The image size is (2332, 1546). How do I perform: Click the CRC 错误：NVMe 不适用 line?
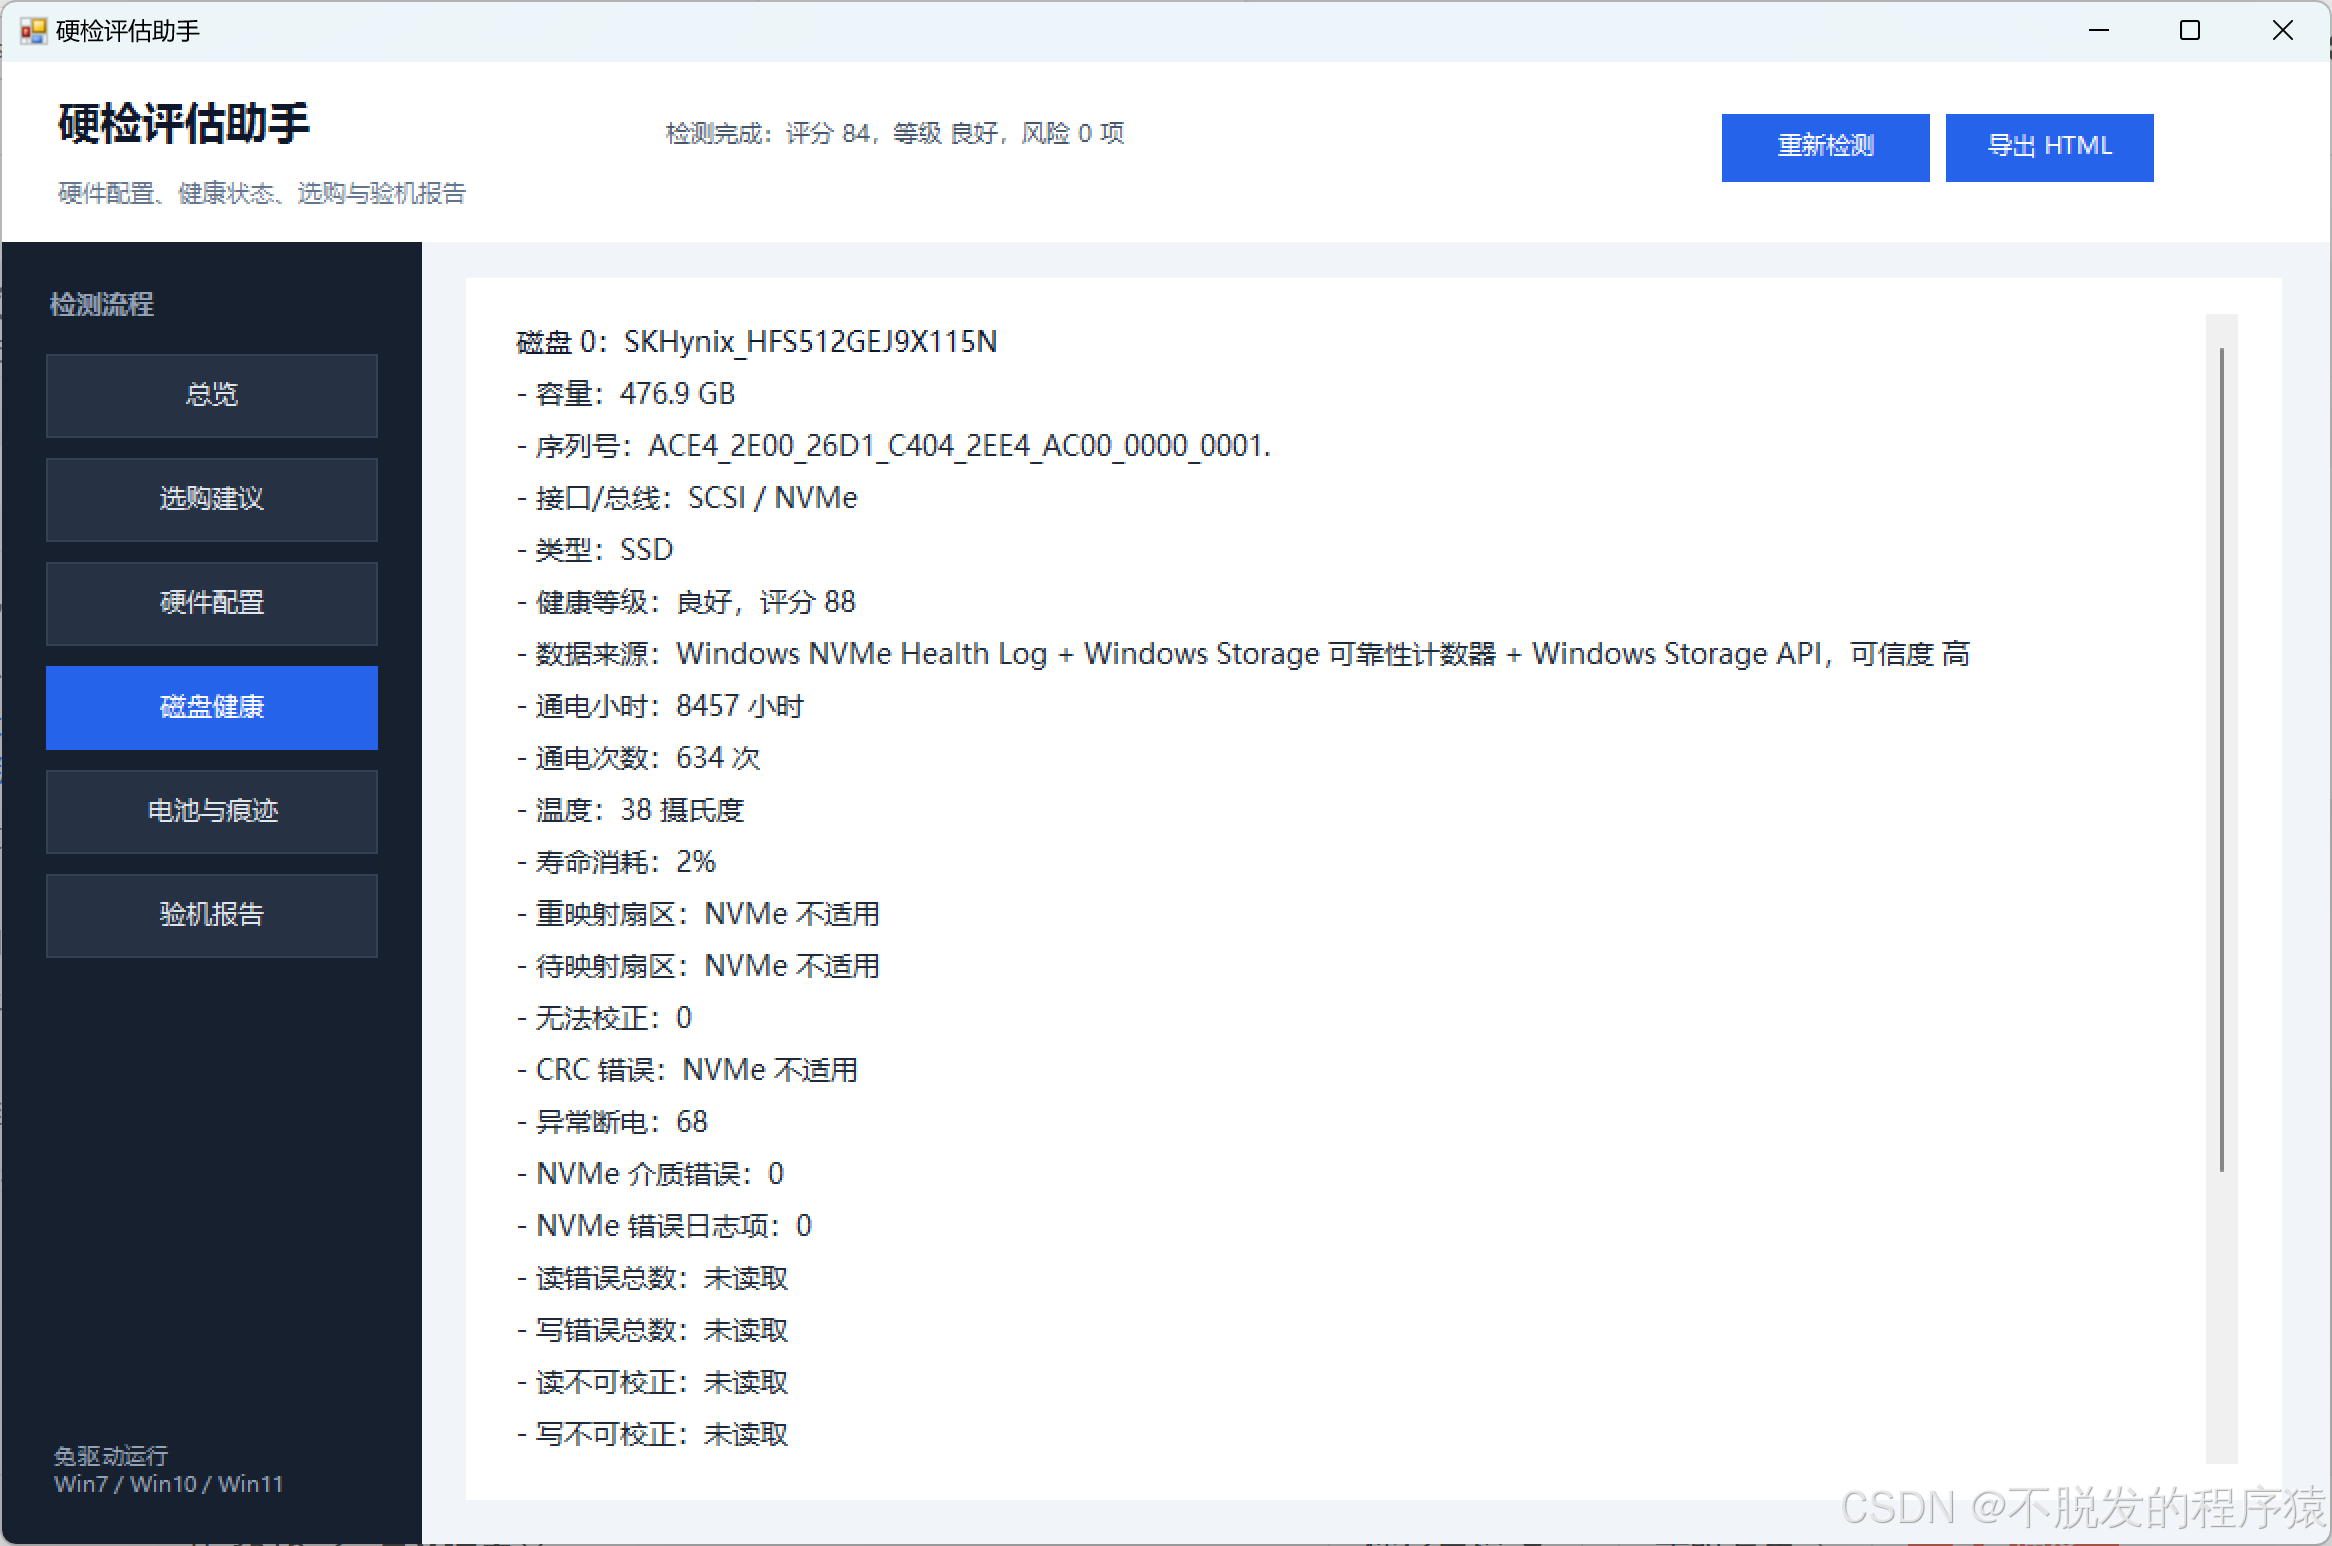[687, 1070]
